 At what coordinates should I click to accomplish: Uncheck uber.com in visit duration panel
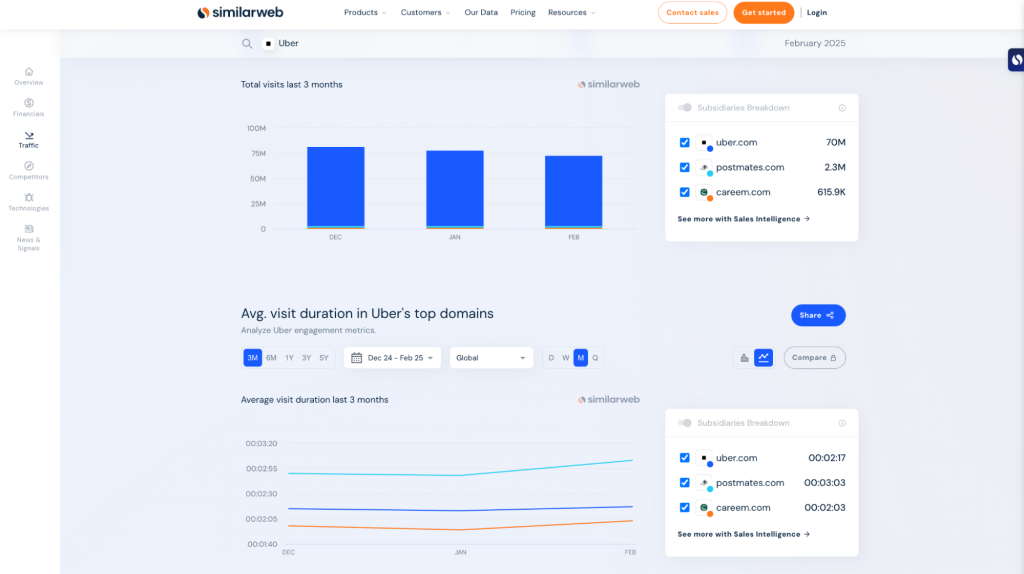tap(684, 458)
